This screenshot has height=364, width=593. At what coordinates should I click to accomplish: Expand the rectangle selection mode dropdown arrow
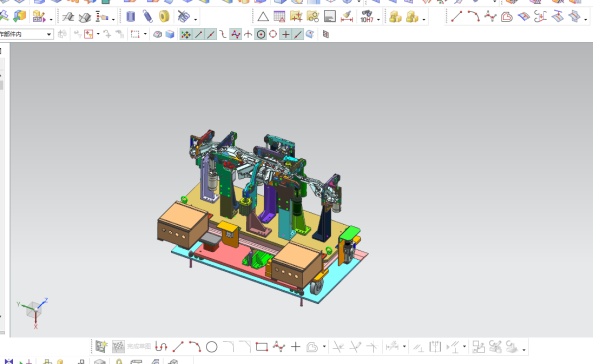145,34
